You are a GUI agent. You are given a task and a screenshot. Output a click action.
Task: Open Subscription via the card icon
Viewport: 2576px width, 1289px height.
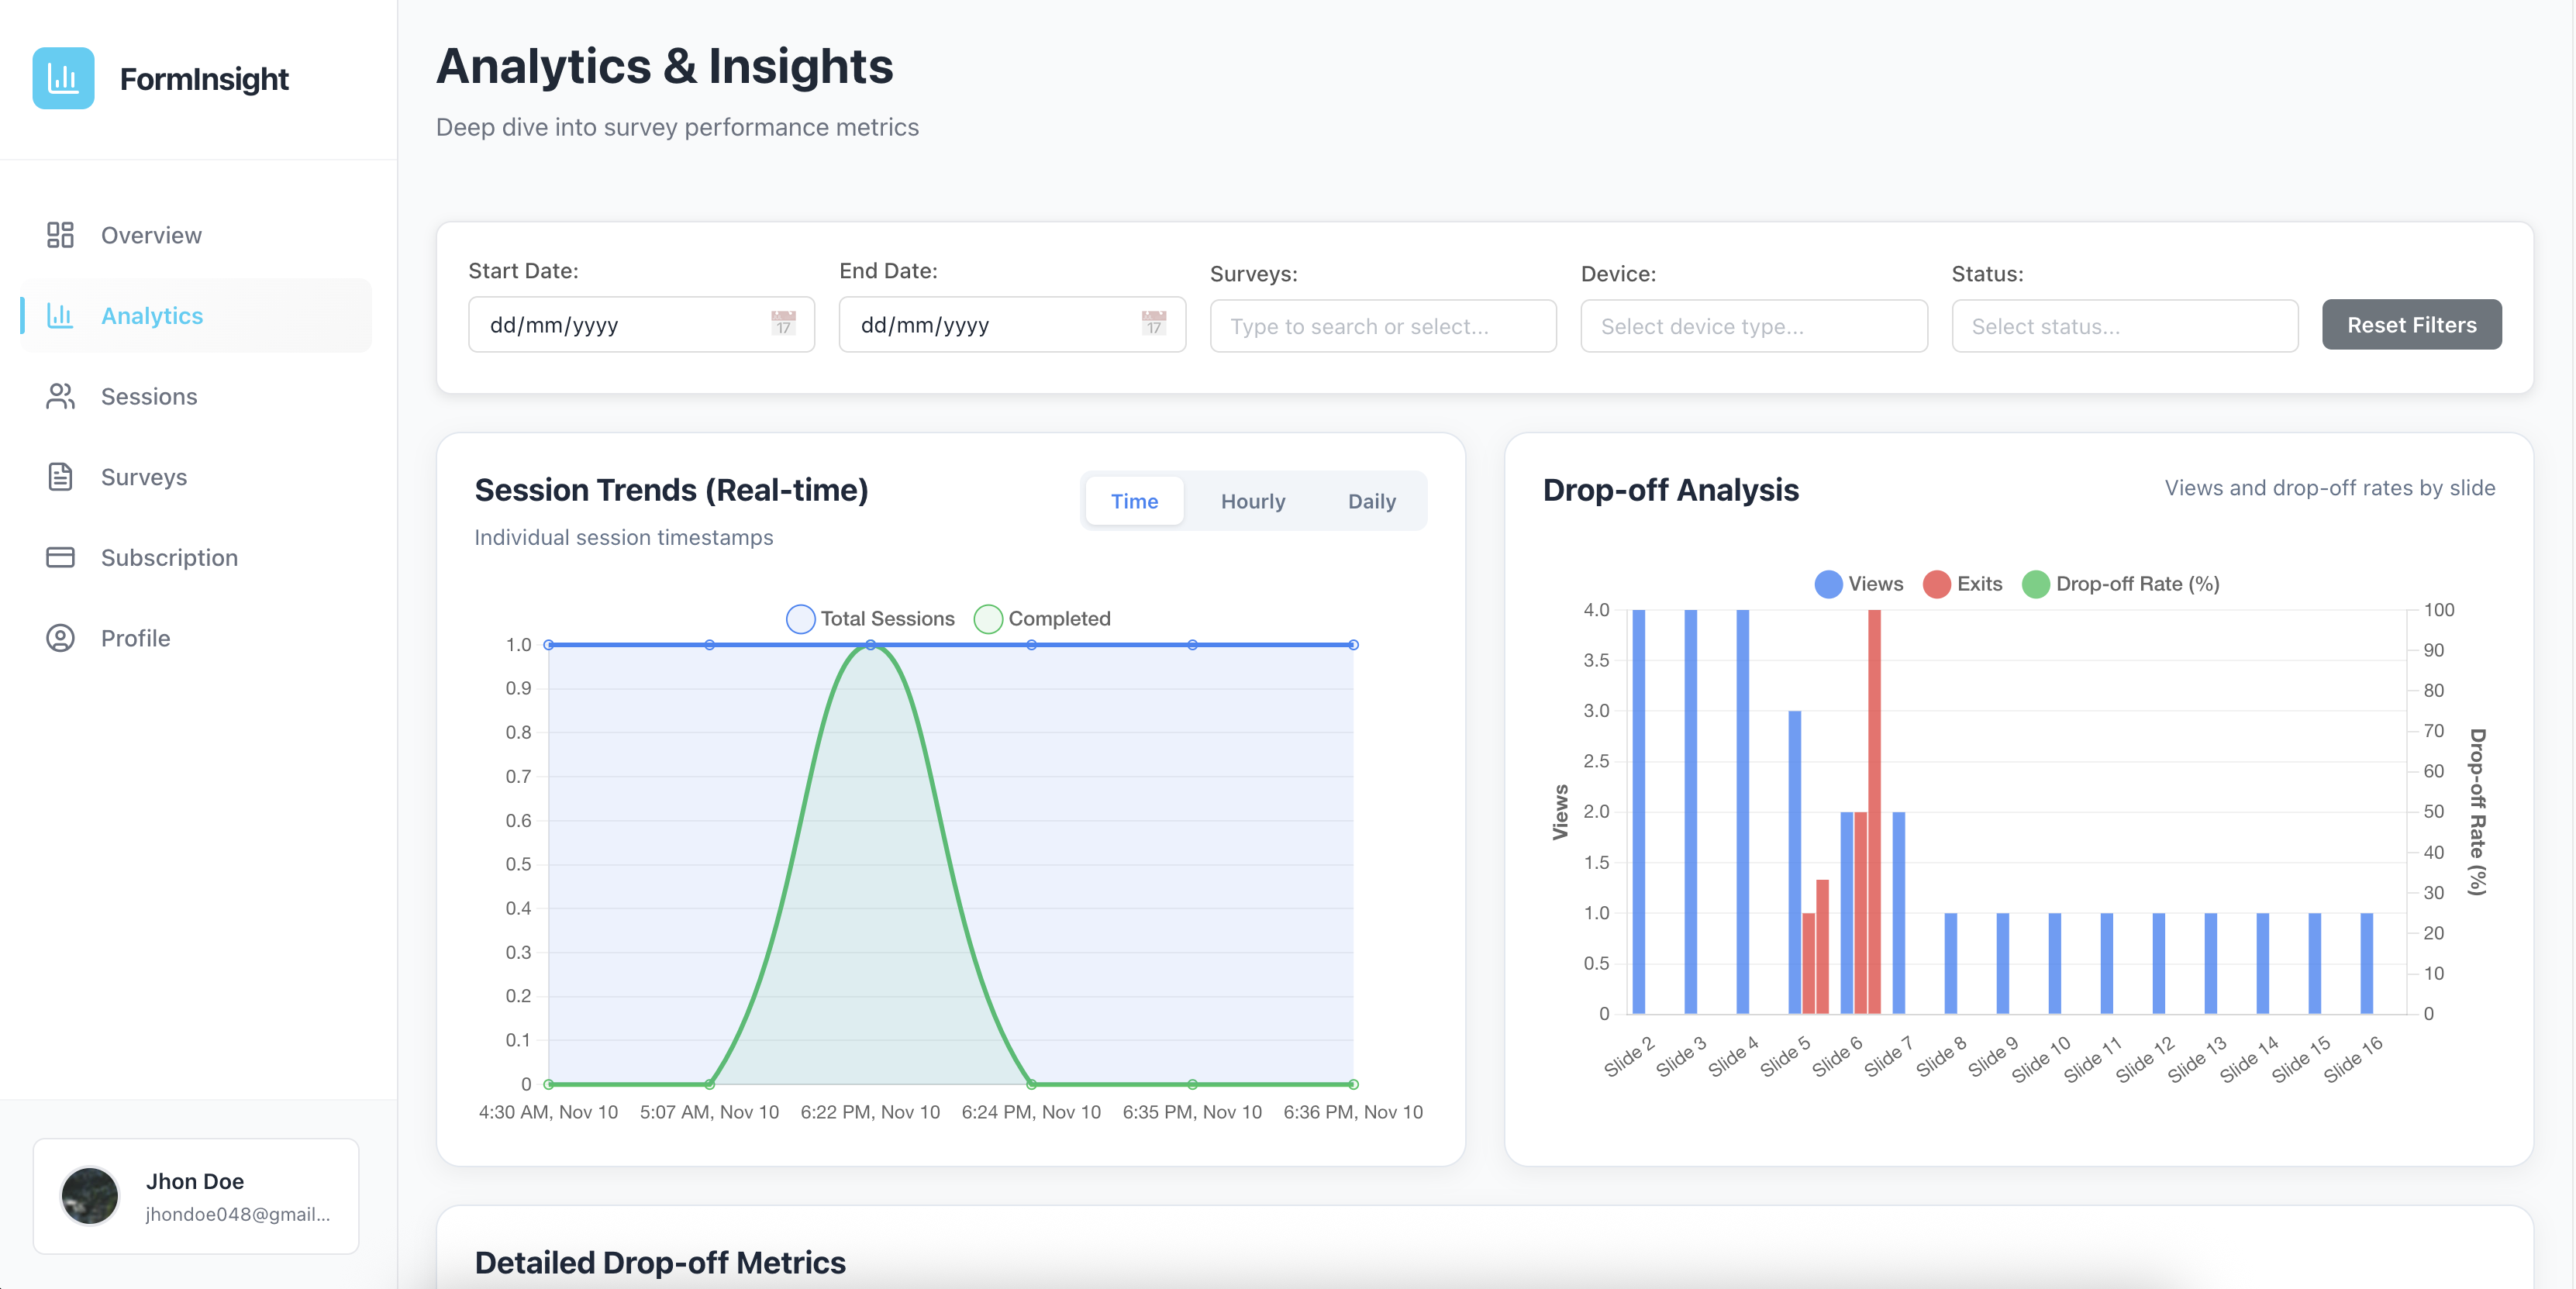60,557
